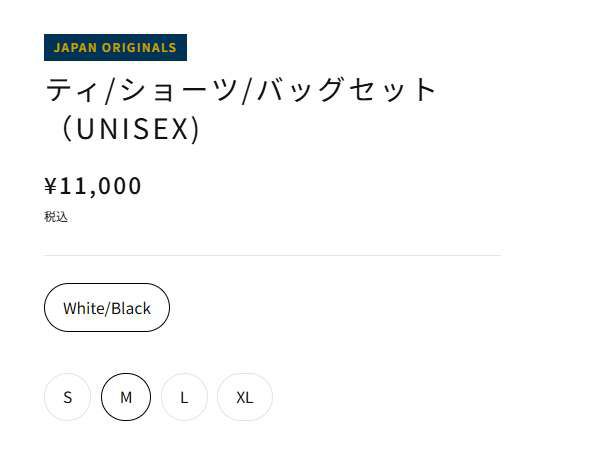Viewport: 600px width, 450px height.
Task: Select size XL
Action: point(245,397)
